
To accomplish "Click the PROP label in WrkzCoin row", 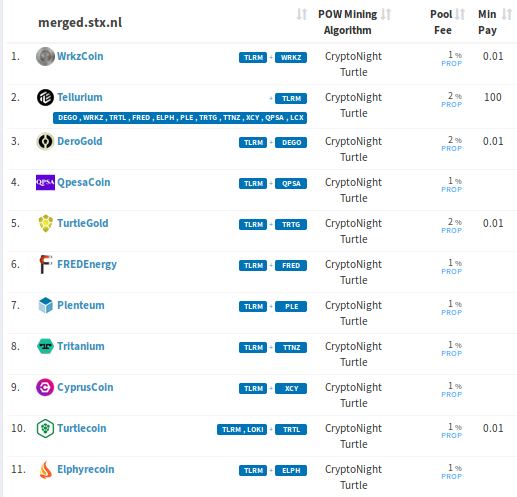I will click(x=452, y=64).
